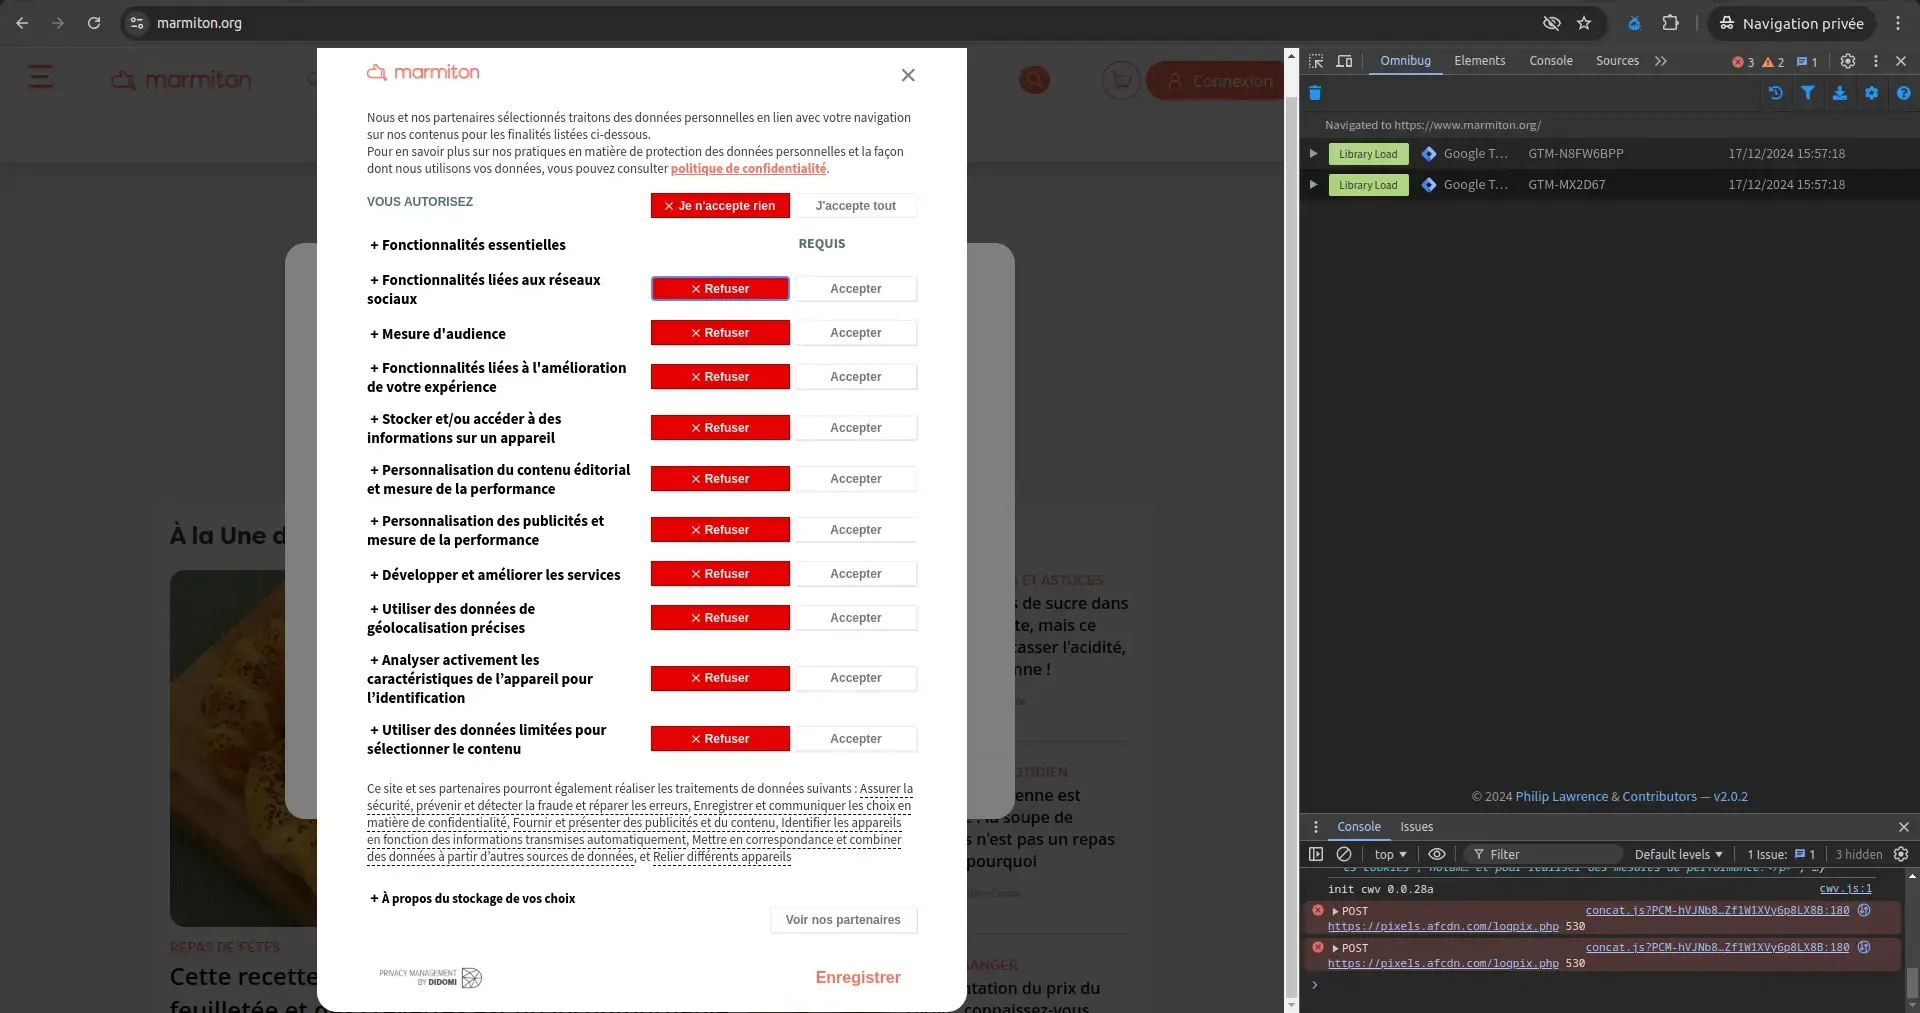Accept 'Développer et améliorer les services'

tap(856, 574)
